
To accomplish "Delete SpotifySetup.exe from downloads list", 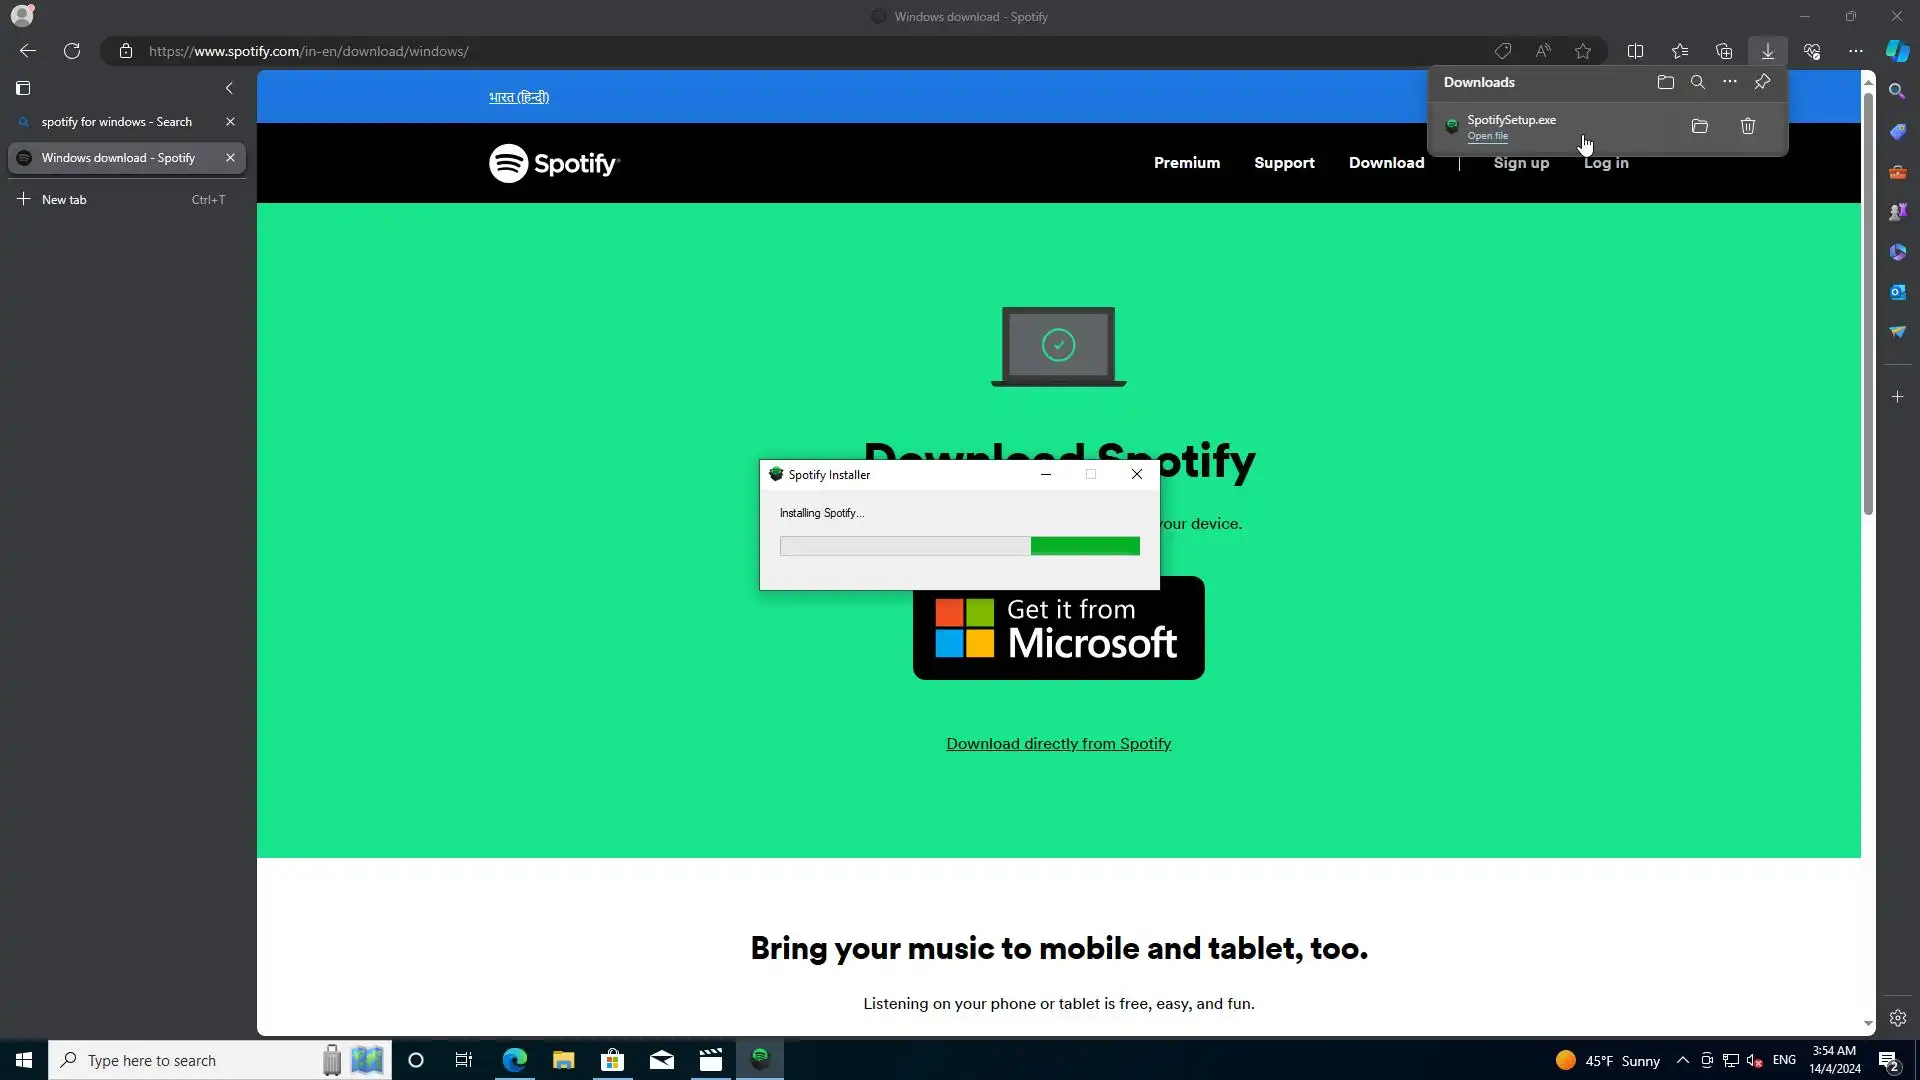I will (x=1747, y=126).
